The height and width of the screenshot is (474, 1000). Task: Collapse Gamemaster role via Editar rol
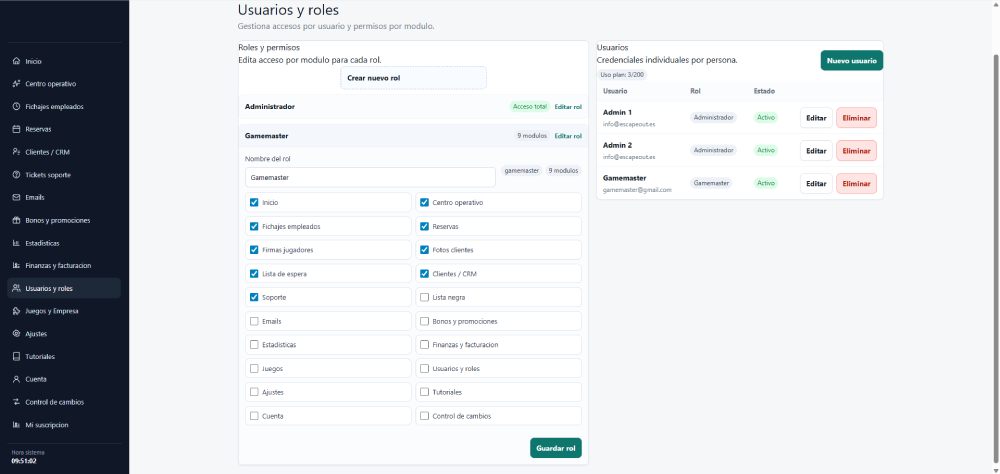click(568, 136)
